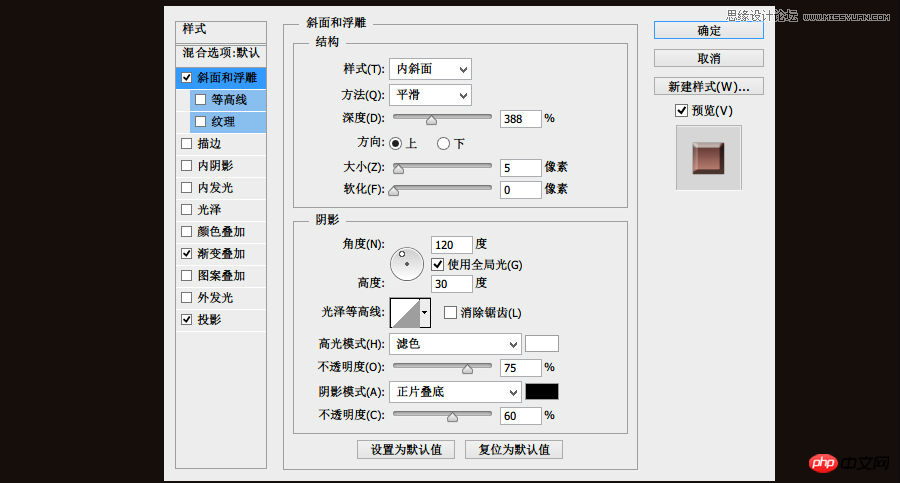Screen dimensions: 900x483
Task: Select direction 上 radio button
Action: (395, 144)
